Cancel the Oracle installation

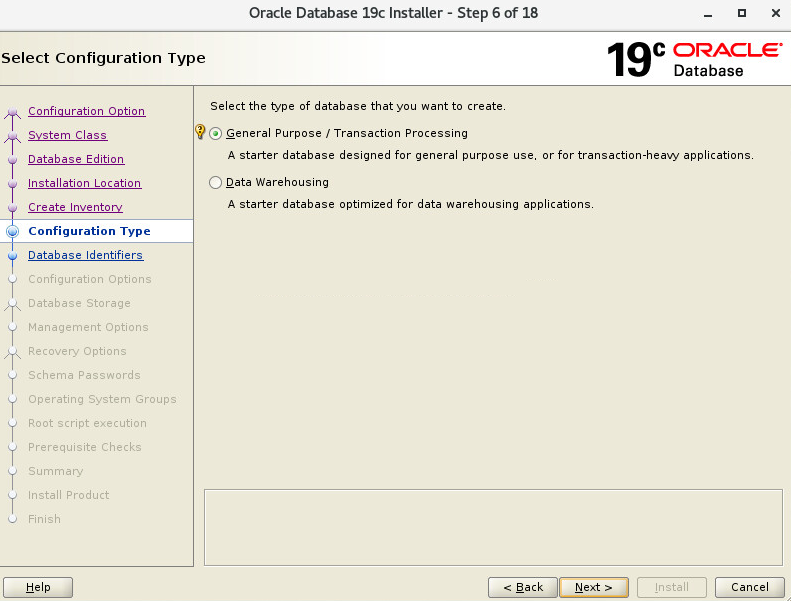[x=750, y=587]
